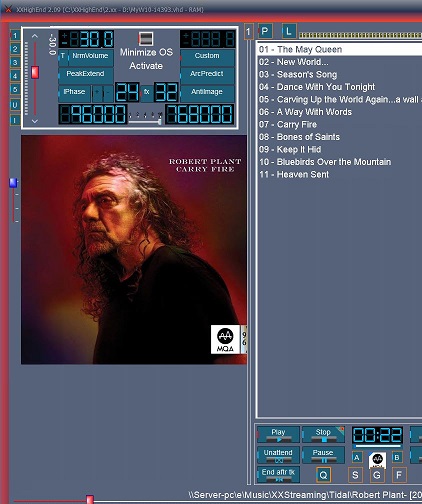Click the Unattend button

tap(278, 455)
